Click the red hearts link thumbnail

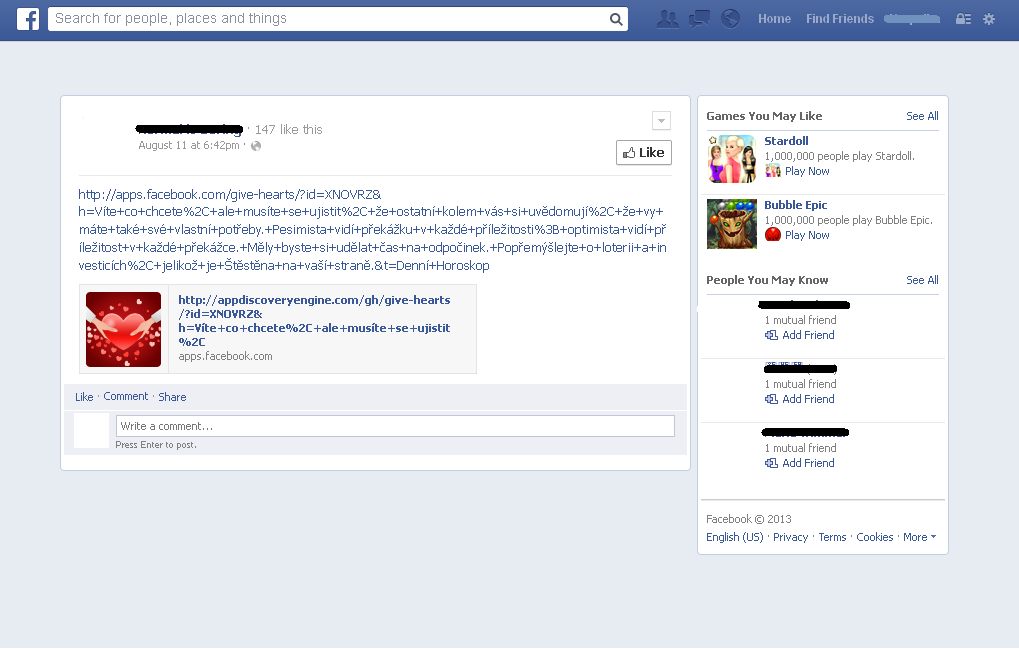[x=122, y=328]
